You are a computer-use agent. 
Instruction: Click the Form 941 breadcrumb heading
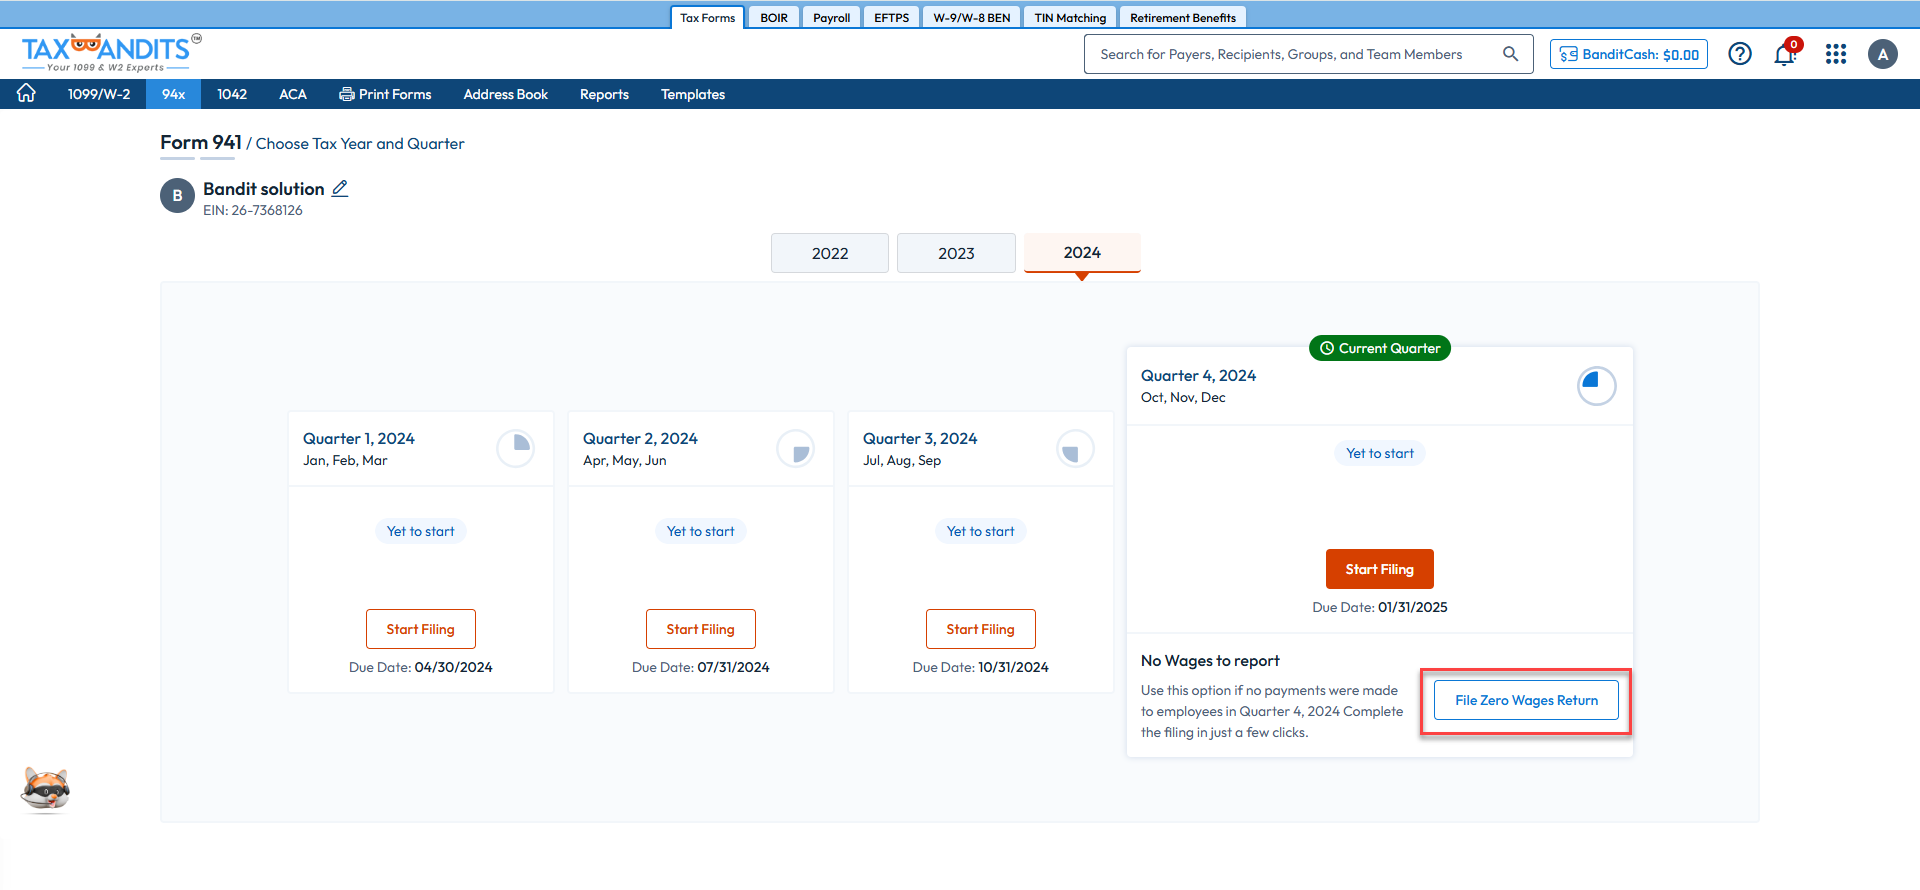201,143
